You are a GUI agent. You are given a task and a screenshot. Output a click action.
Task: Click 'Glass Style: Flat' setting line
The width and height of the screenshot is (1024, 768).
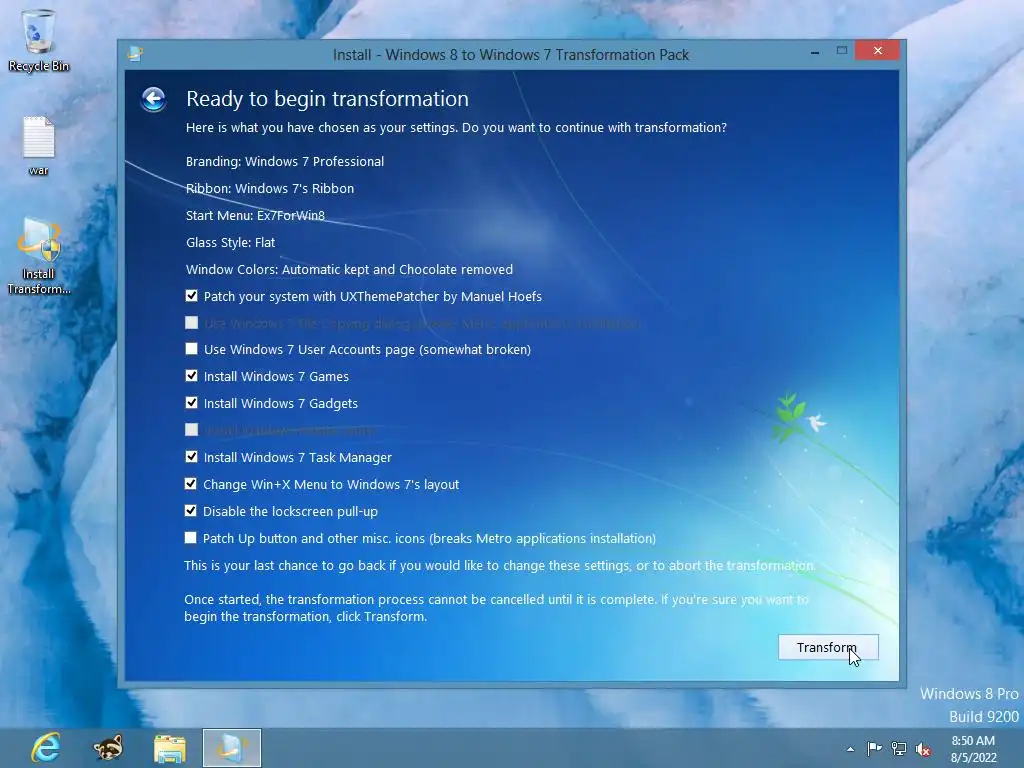(x=231, y=242)
